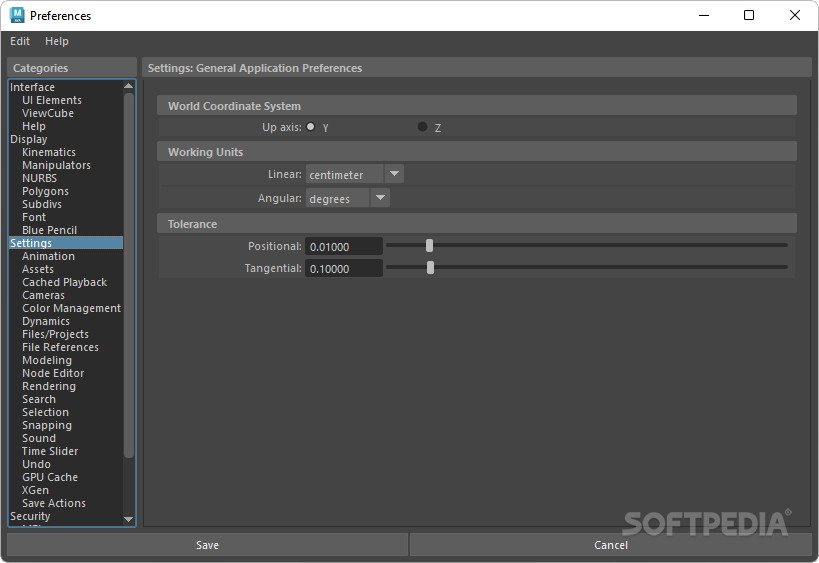Viewport: 819px width, 563px height.
Task: Select the ViewCube category
Action: click(48, 113)
